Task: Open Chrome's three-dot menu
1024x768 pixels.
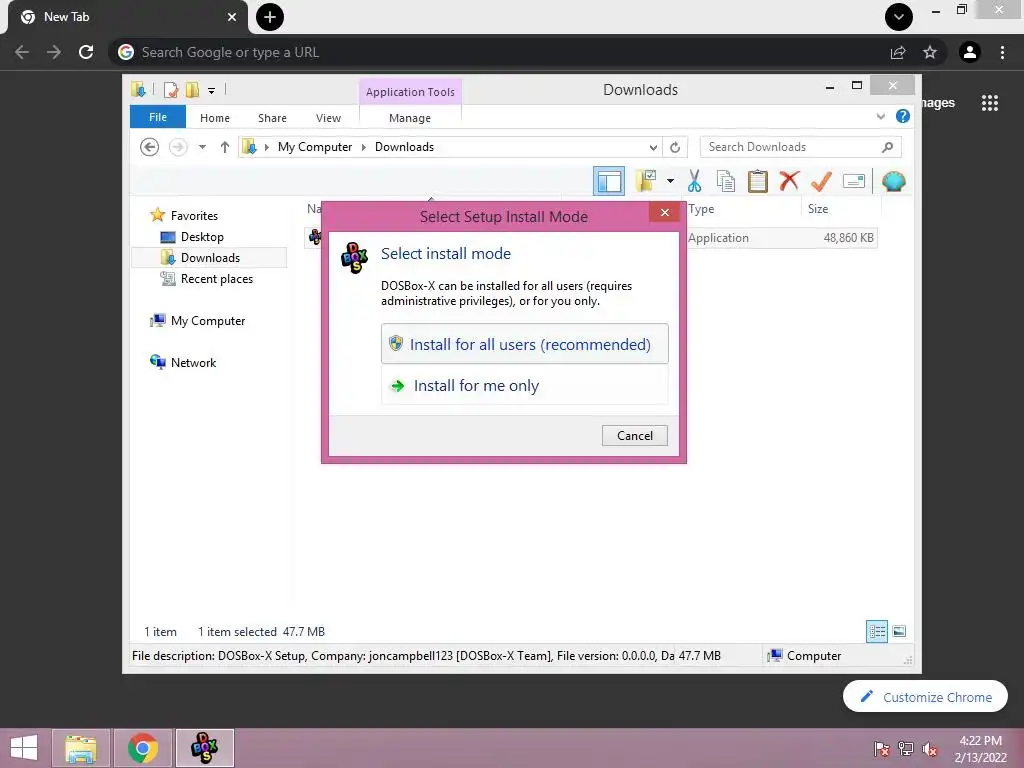Action: pos(1002,52)
